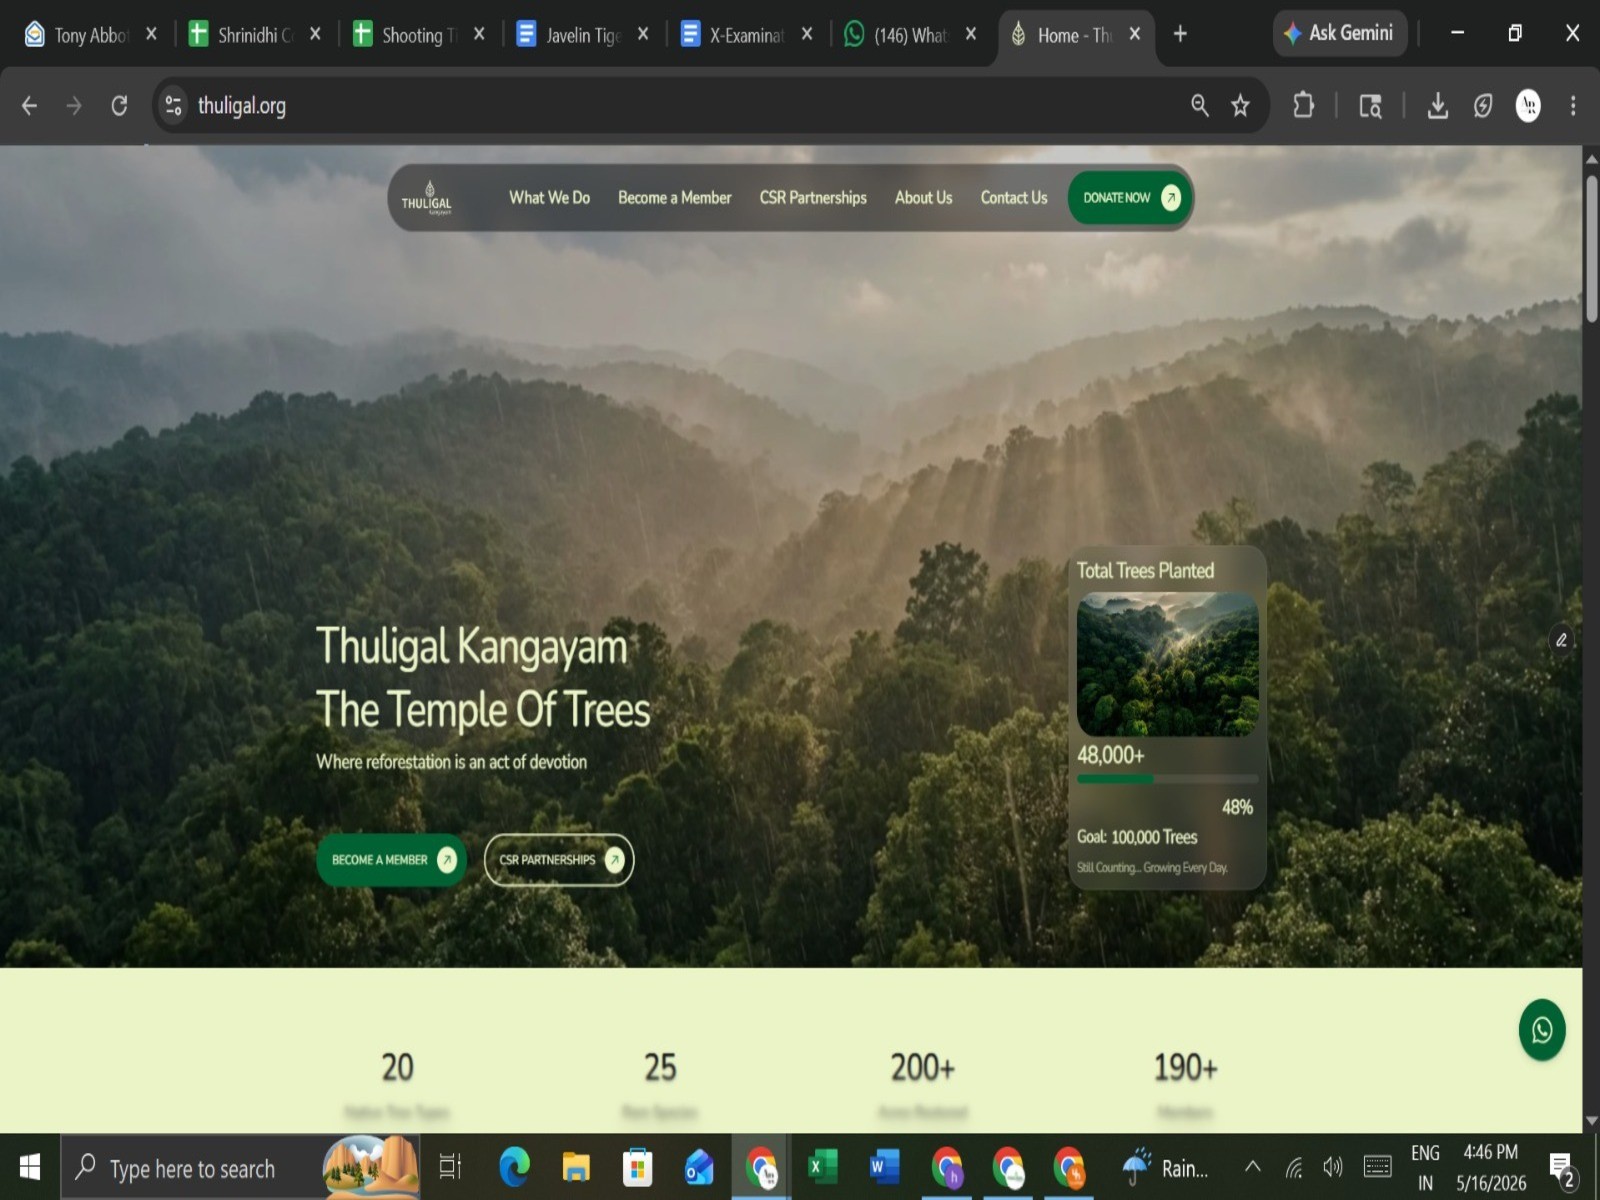The height and width of the screenshot is (1200, 1600).
Task: Open the Chrome extensions puzzle icon
Action: [x=1303, y=105]
